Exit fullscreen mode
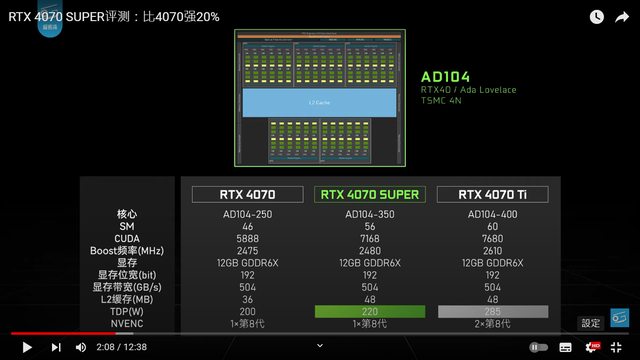This screenshot has height=360, width=640. [x=616, y=347]
